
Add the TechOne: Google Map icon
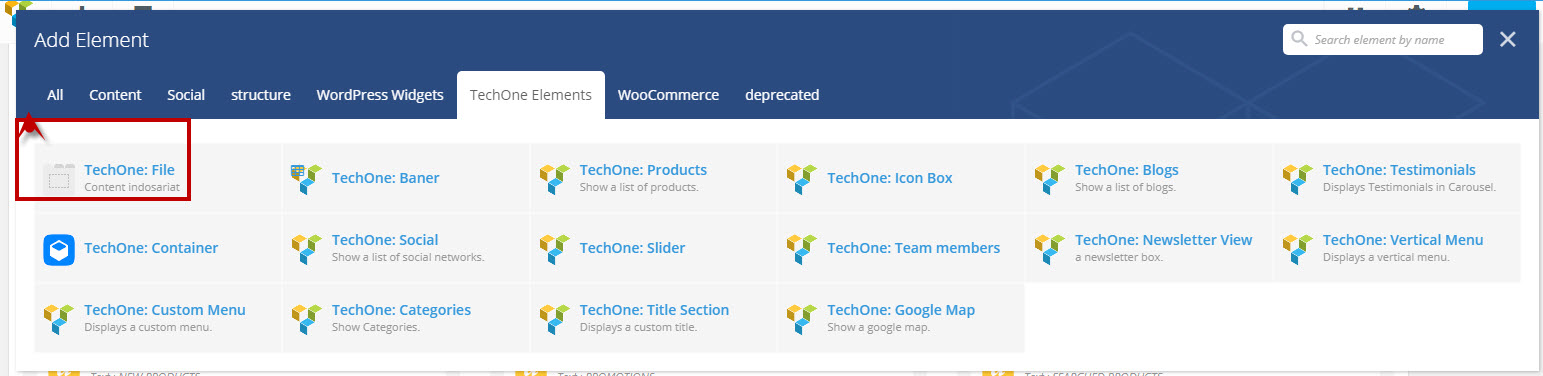(x=803, y=318)
